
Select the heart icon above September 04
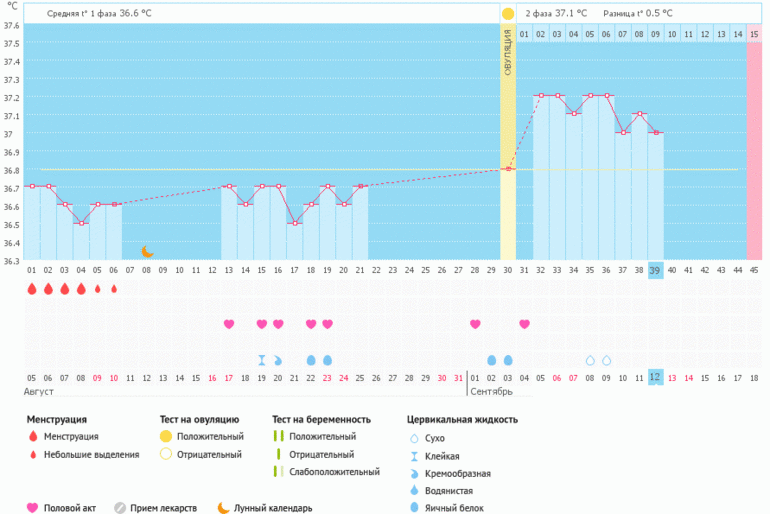tap(524, 324)
